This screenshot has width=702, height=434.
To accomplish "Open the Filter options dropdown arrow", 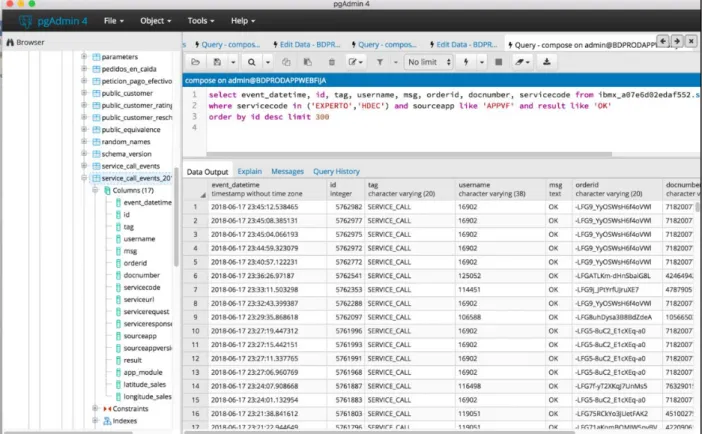I will 395,62.
